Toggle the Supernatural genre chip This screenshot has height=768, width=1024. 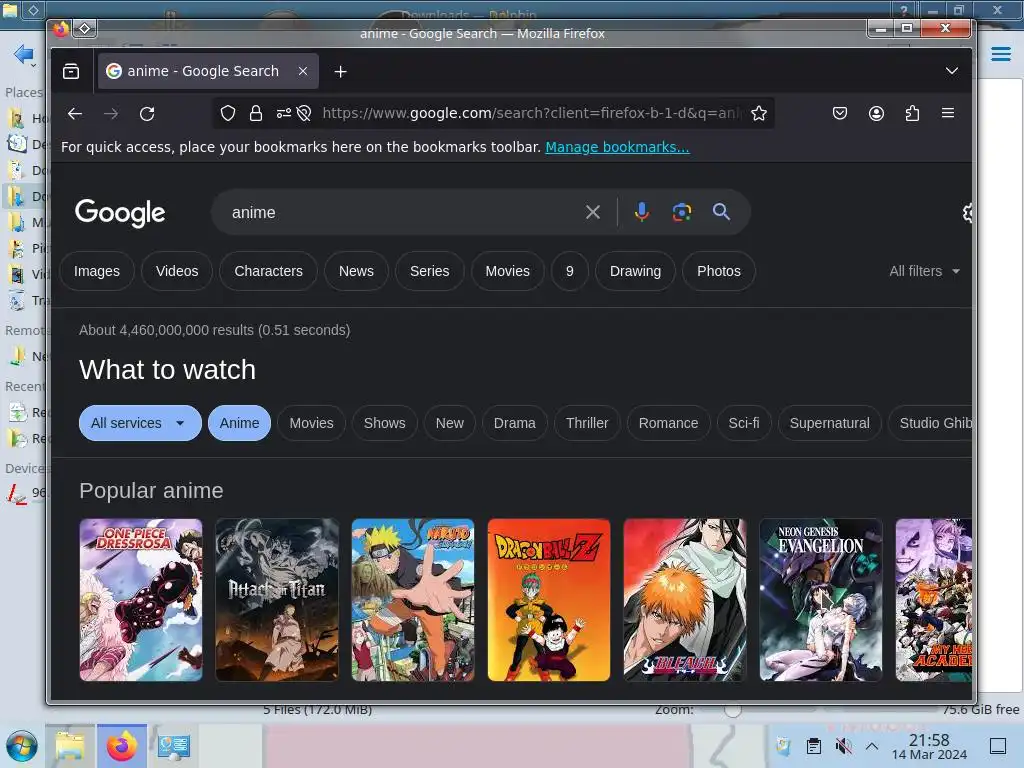(x=829, y=423)
